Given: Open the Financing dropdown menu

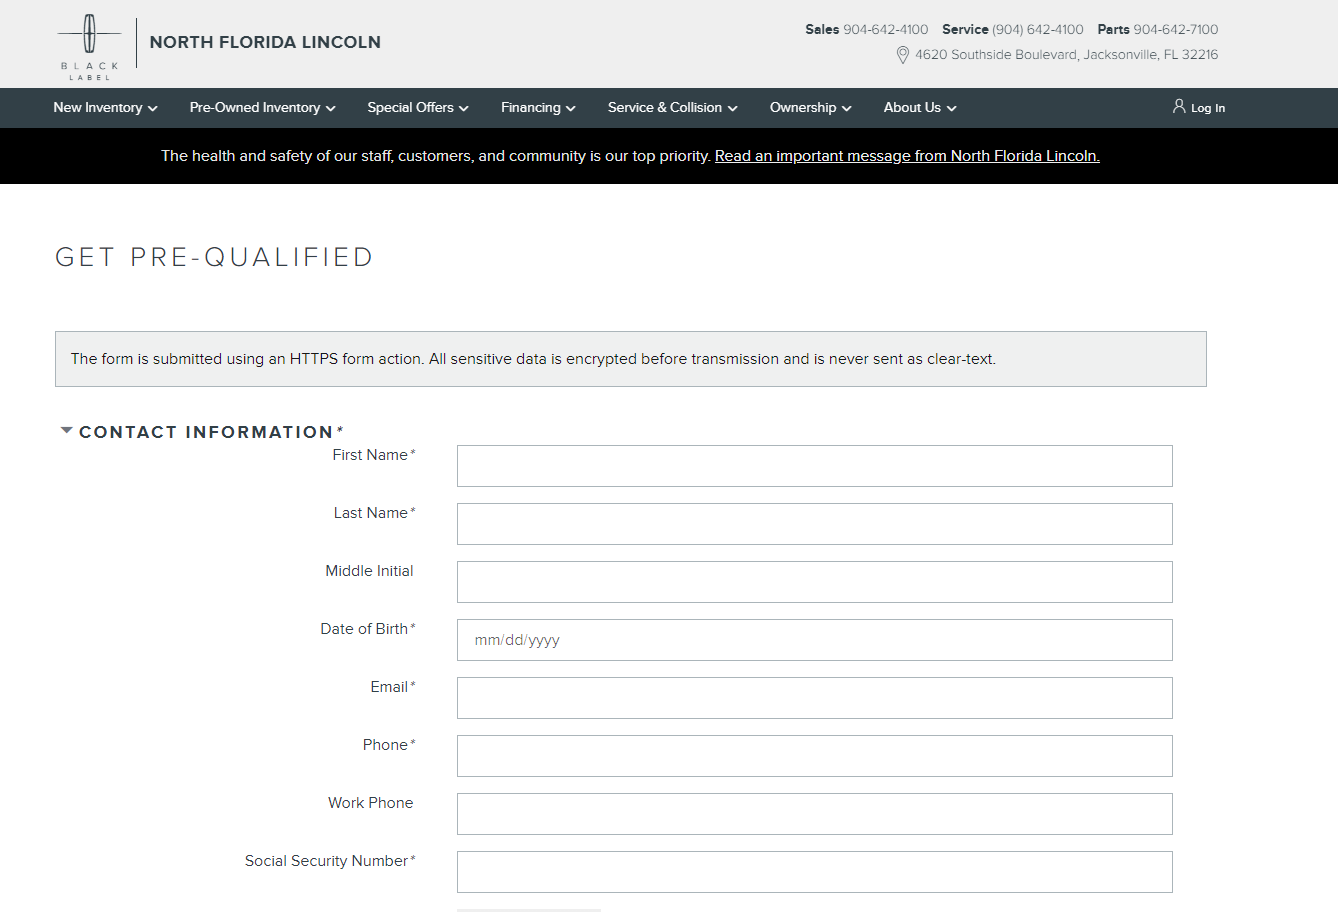Looking at the screenshot, I should (538, 108).
